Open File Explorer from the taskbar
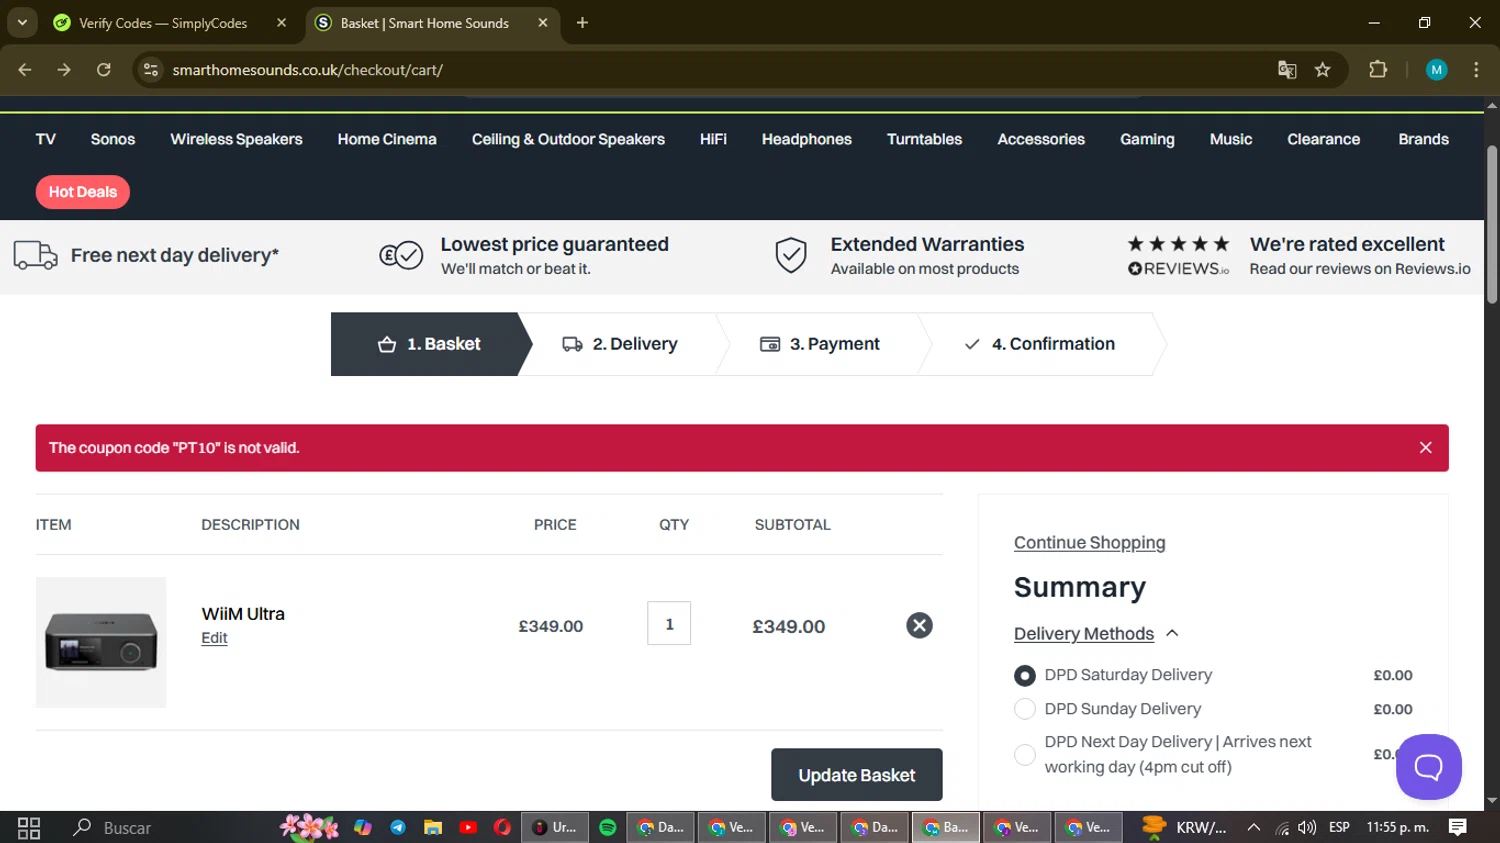This screenshot has height=843, width=1500. coord(433,828)
